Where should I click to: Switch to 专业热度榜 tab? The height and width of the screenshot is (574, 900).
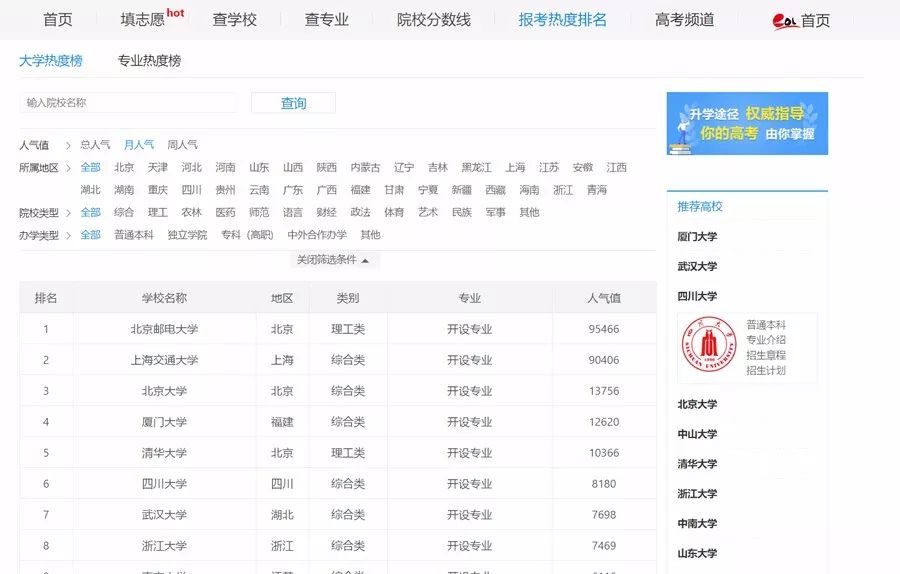tap(149, 61)
